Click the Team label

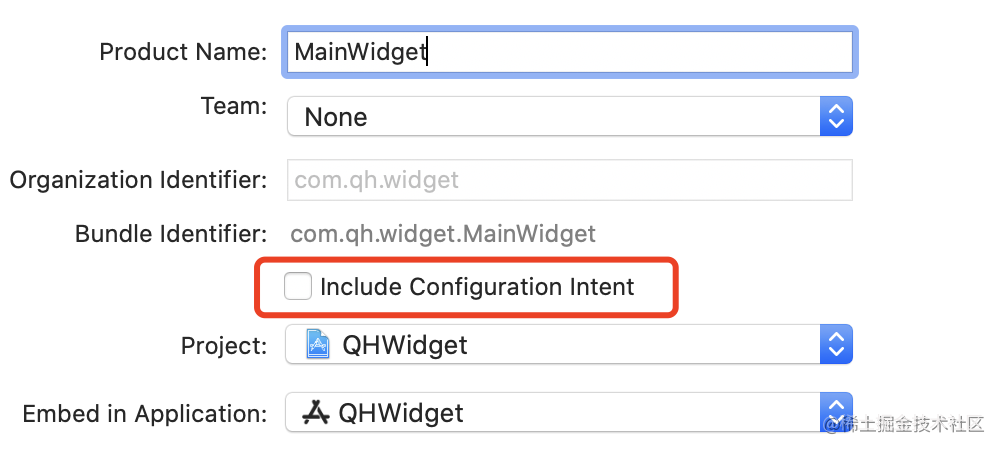click(234, 105)
